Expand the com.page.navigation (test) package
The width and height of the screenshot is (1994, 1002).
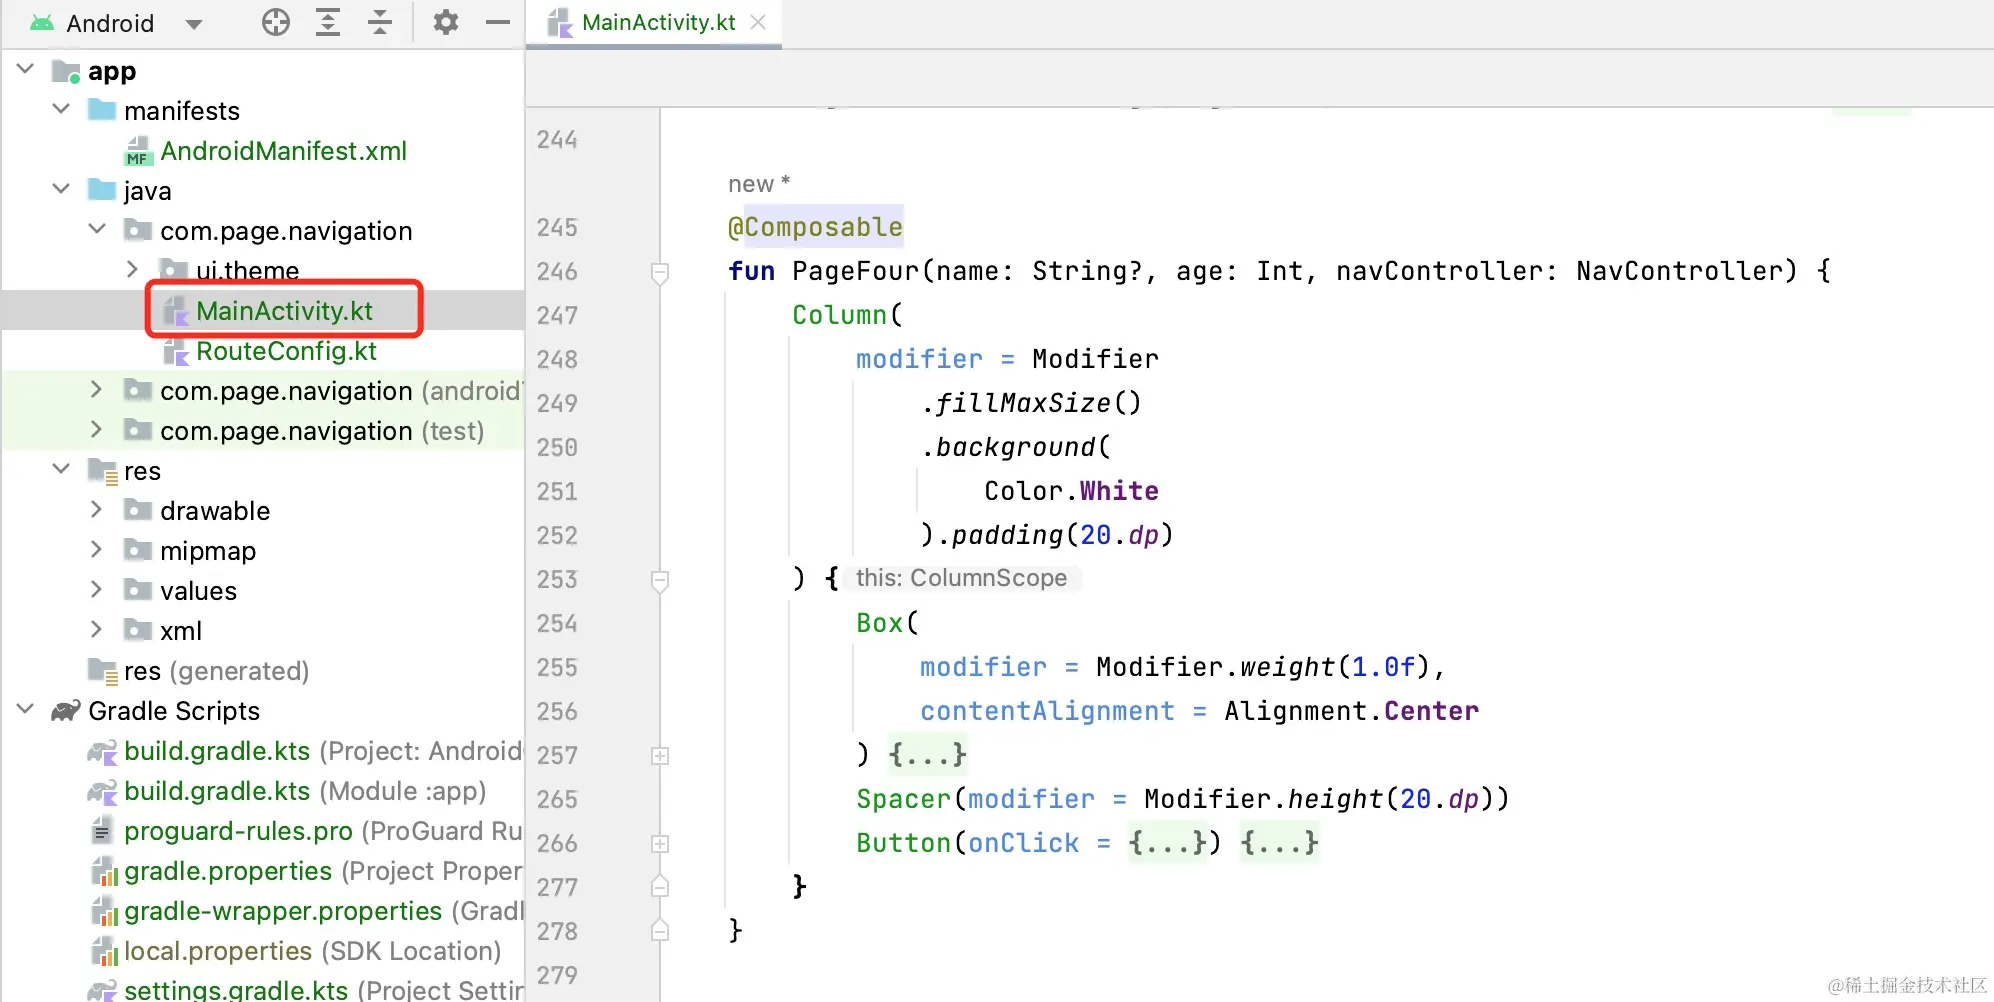pyautogui.click(x=96, y=430)
